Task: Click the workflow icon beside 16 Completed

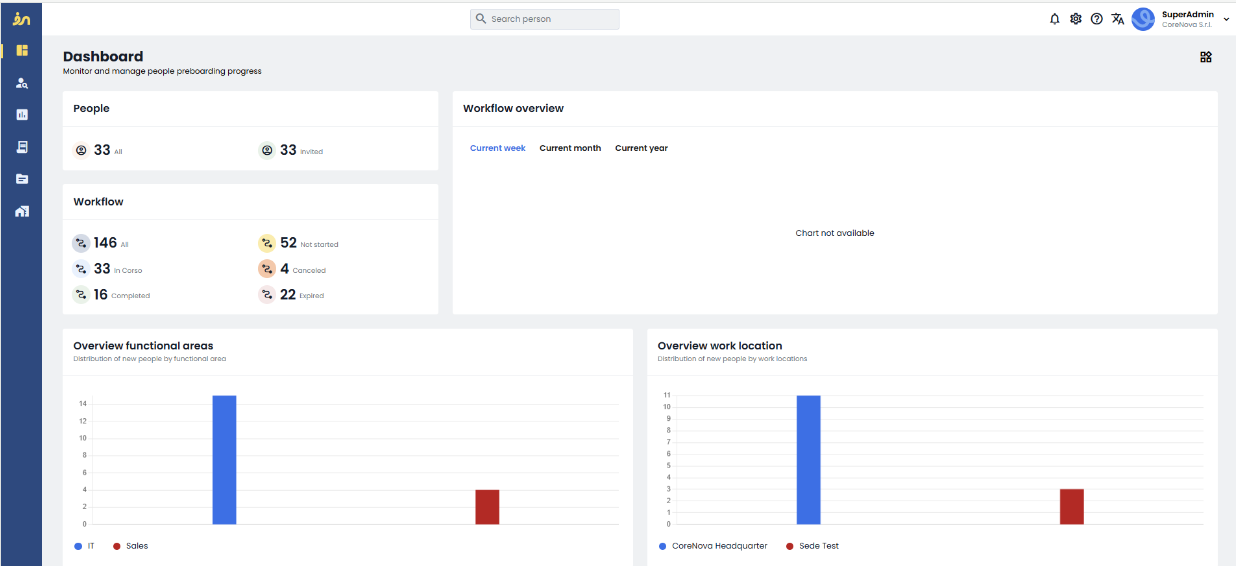Action: coord(81,295)
